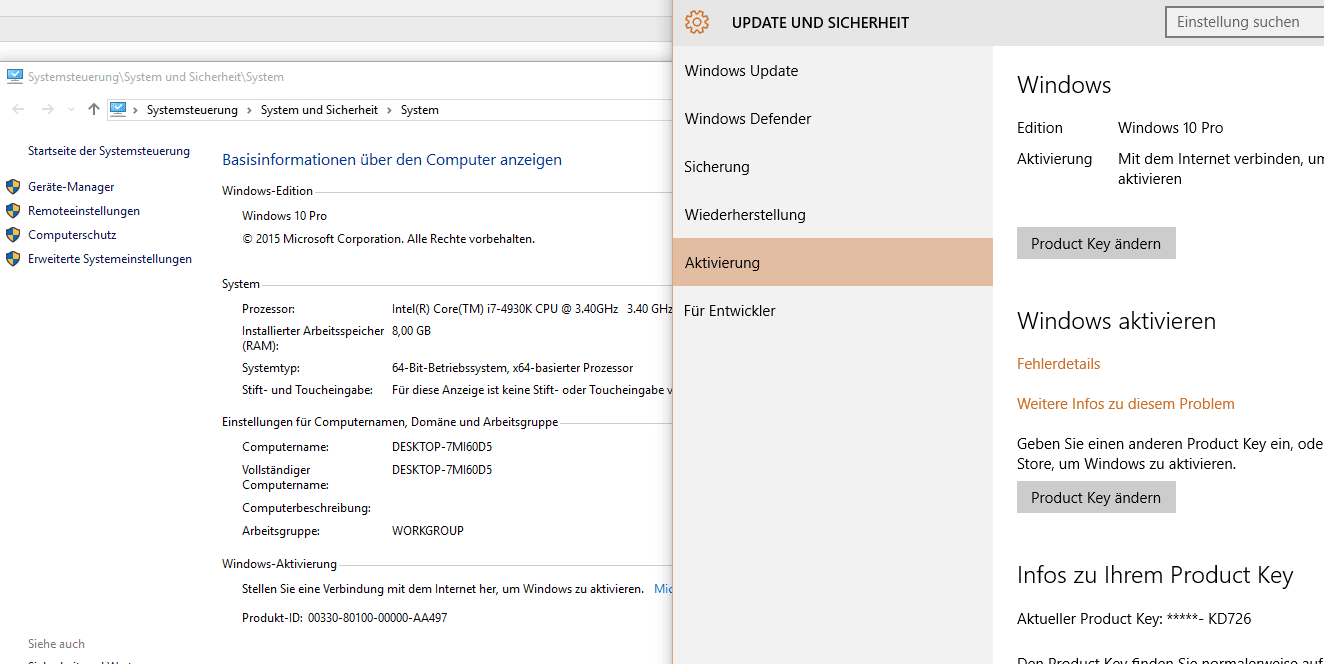The height and width of the screenshot is (664, 1324).
Task: Click 64-Bit-Betriebssystem system type value
Action: point(512,368)
